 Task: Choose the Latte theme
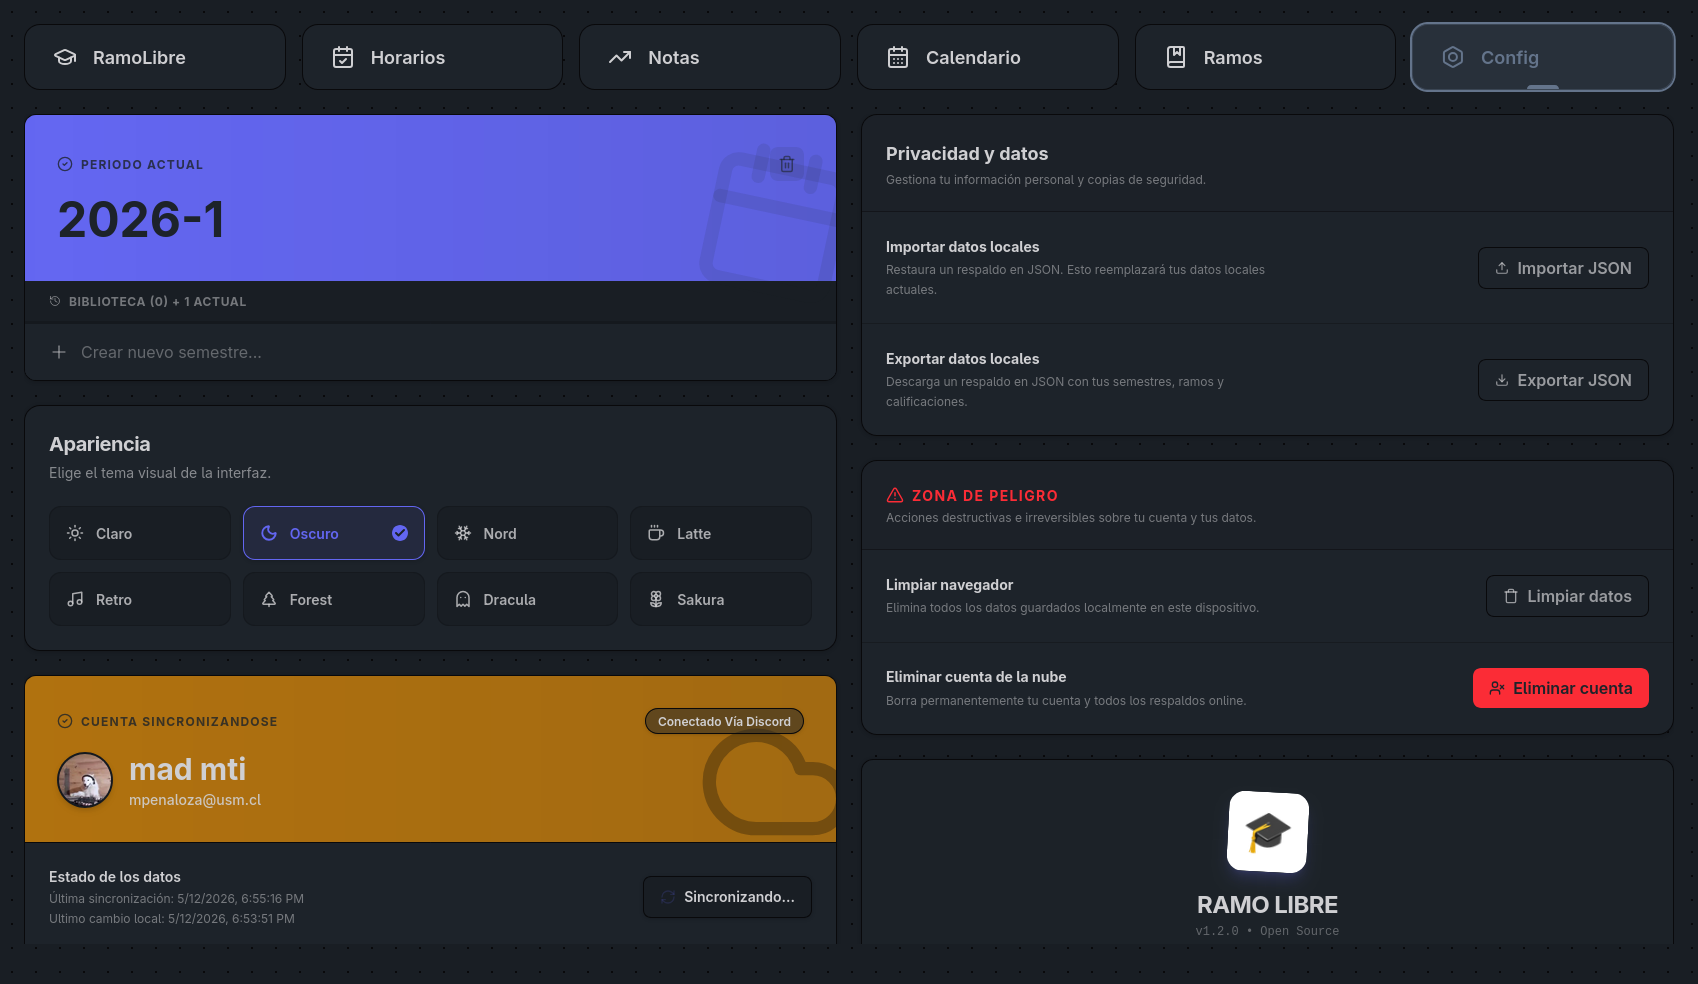(721, 533)
